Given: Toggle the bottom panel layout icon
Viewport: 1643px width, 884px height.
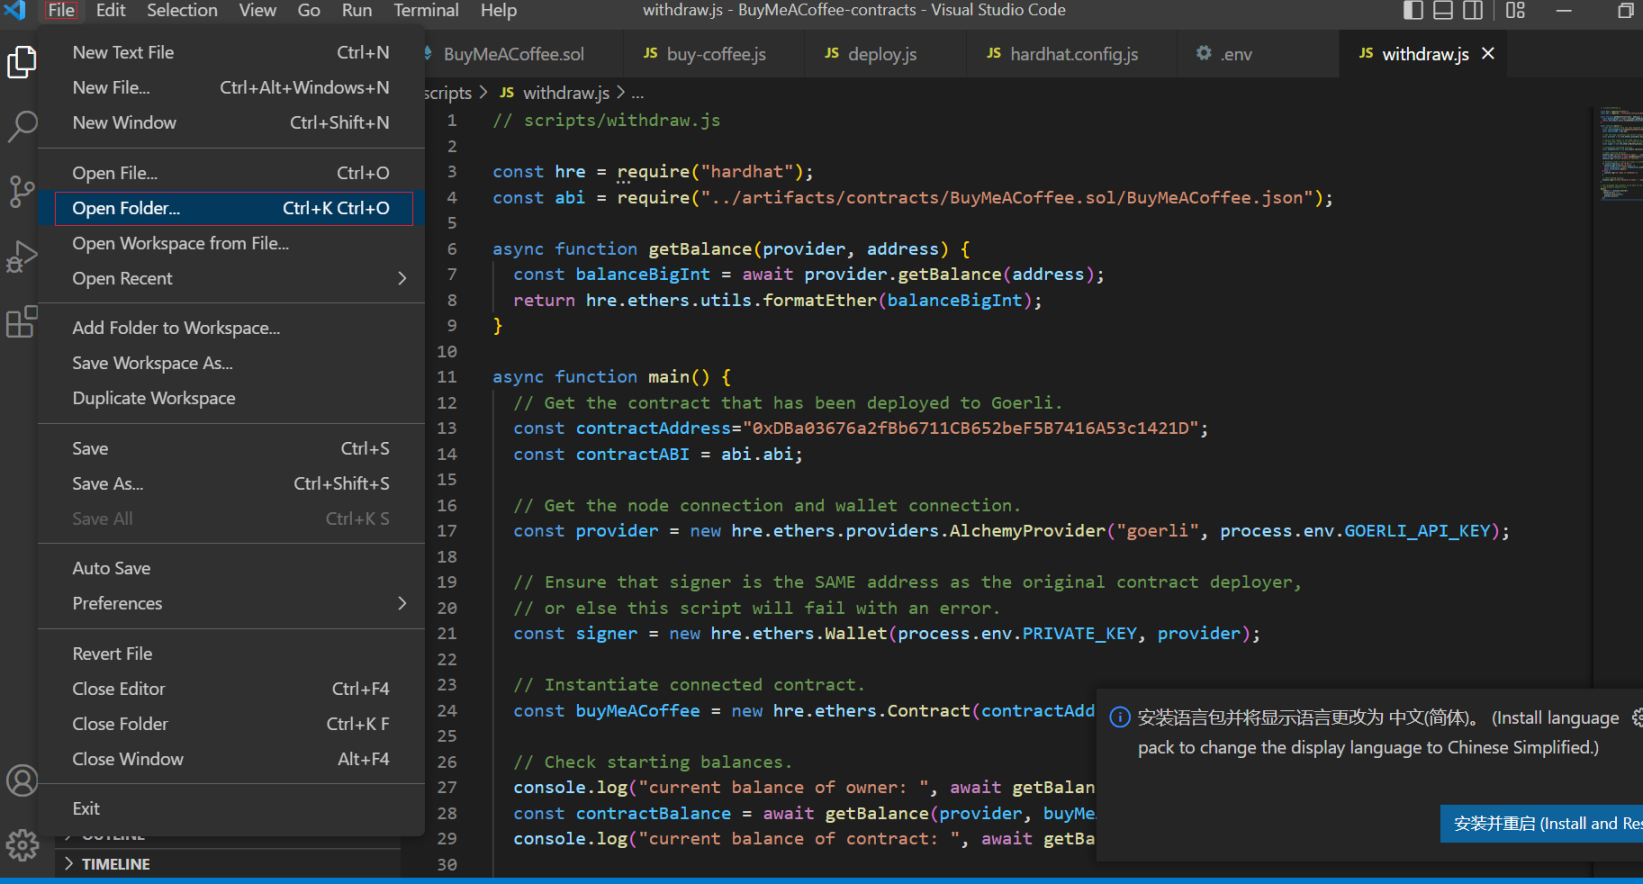Looking at the screenshot, I should click(x=1443, y=11).
